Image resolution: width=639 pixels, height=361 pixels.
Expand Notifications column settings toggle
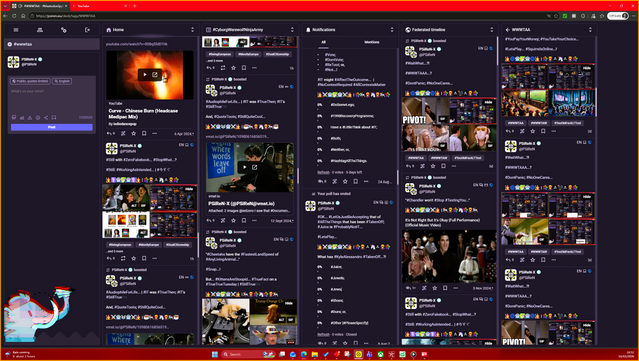392,30
